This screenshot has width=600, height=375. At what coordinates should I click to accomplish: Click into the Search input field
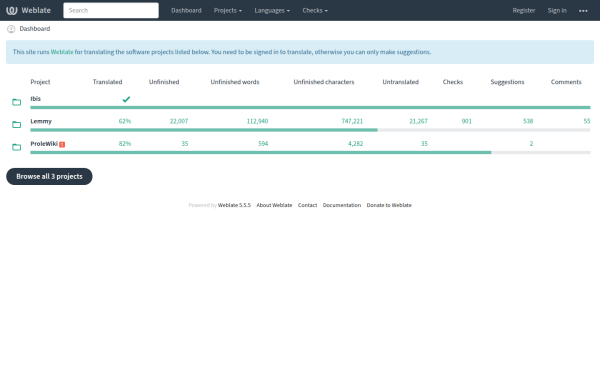111,10
